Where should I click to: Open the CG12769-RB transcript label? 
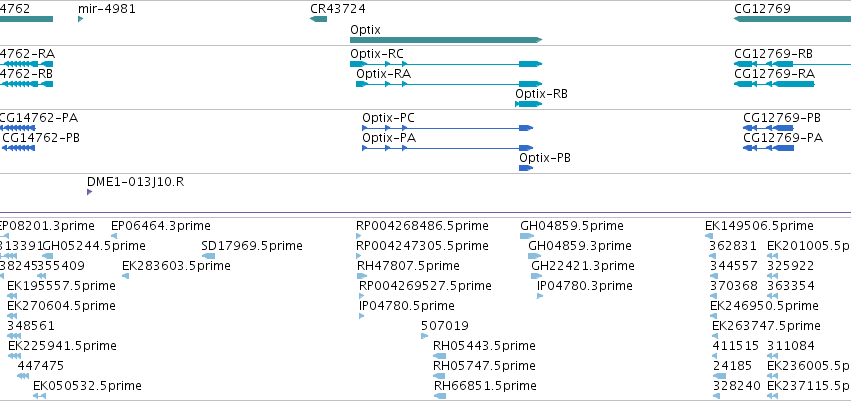coord(773,54)
